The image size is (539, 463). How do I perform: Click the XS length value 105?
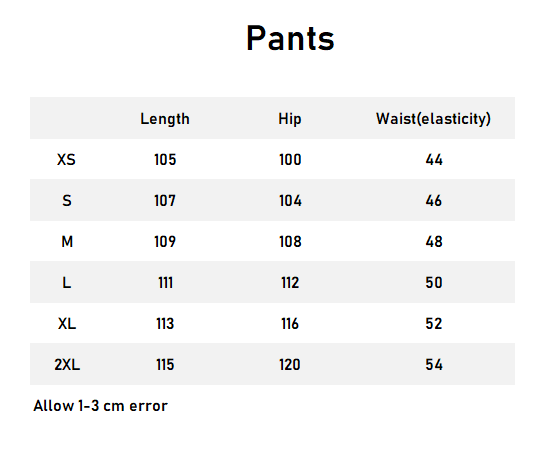click(x=165, y=159)
